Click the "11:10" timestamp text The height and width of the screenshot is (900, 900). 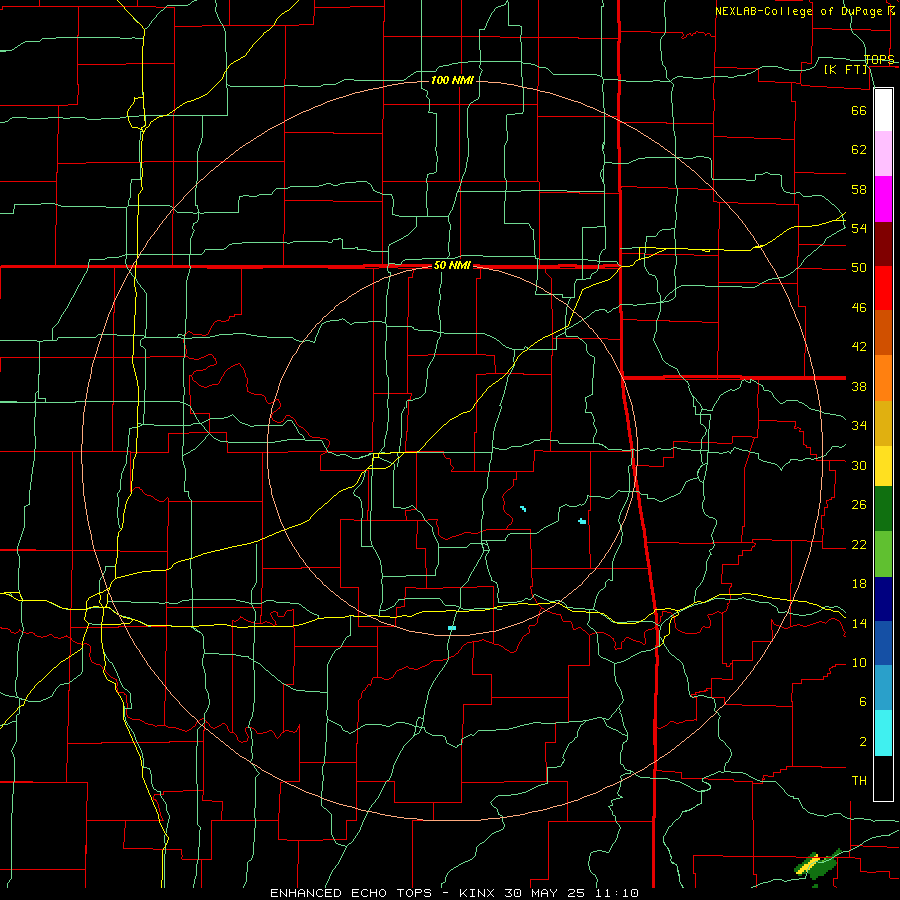pyautogui.click(x=617, y=893)
